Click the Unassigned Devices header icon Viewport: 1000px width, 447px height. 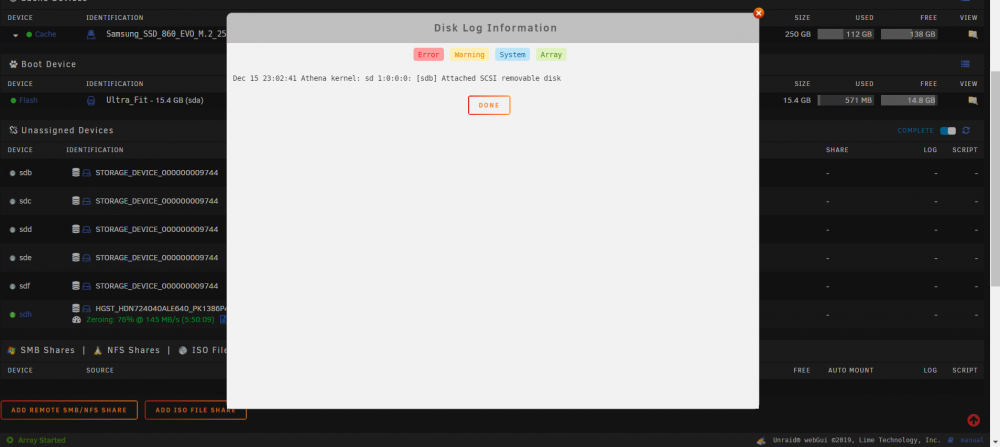click(x=13, y=130)
